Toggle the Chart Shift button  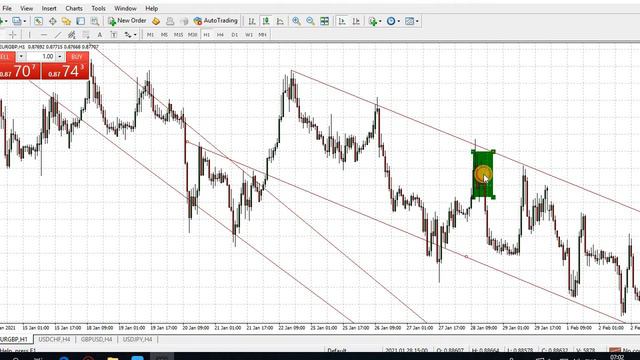click(356, 21)
